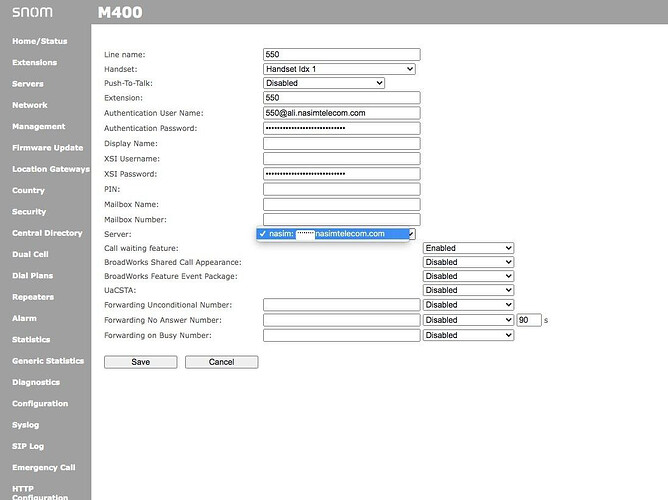Select the nasim server option
668x500 pixels.
click(x=333, y=234)
